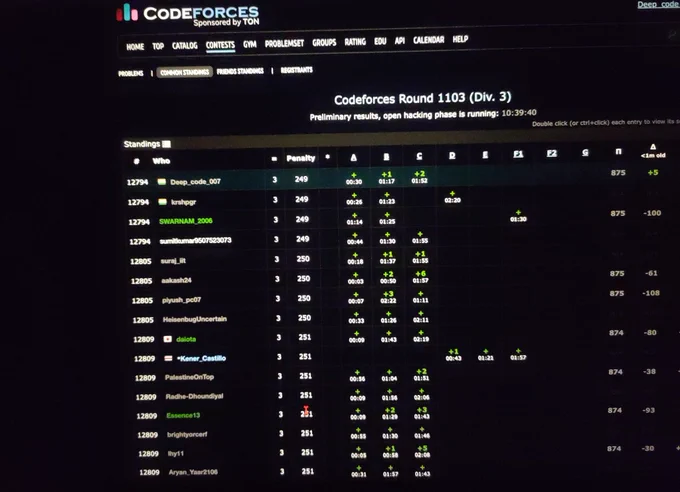Open Kener_Castillo user profile
Image resolution: width=680 pixels, height=492 pixels.
point(202,358)
